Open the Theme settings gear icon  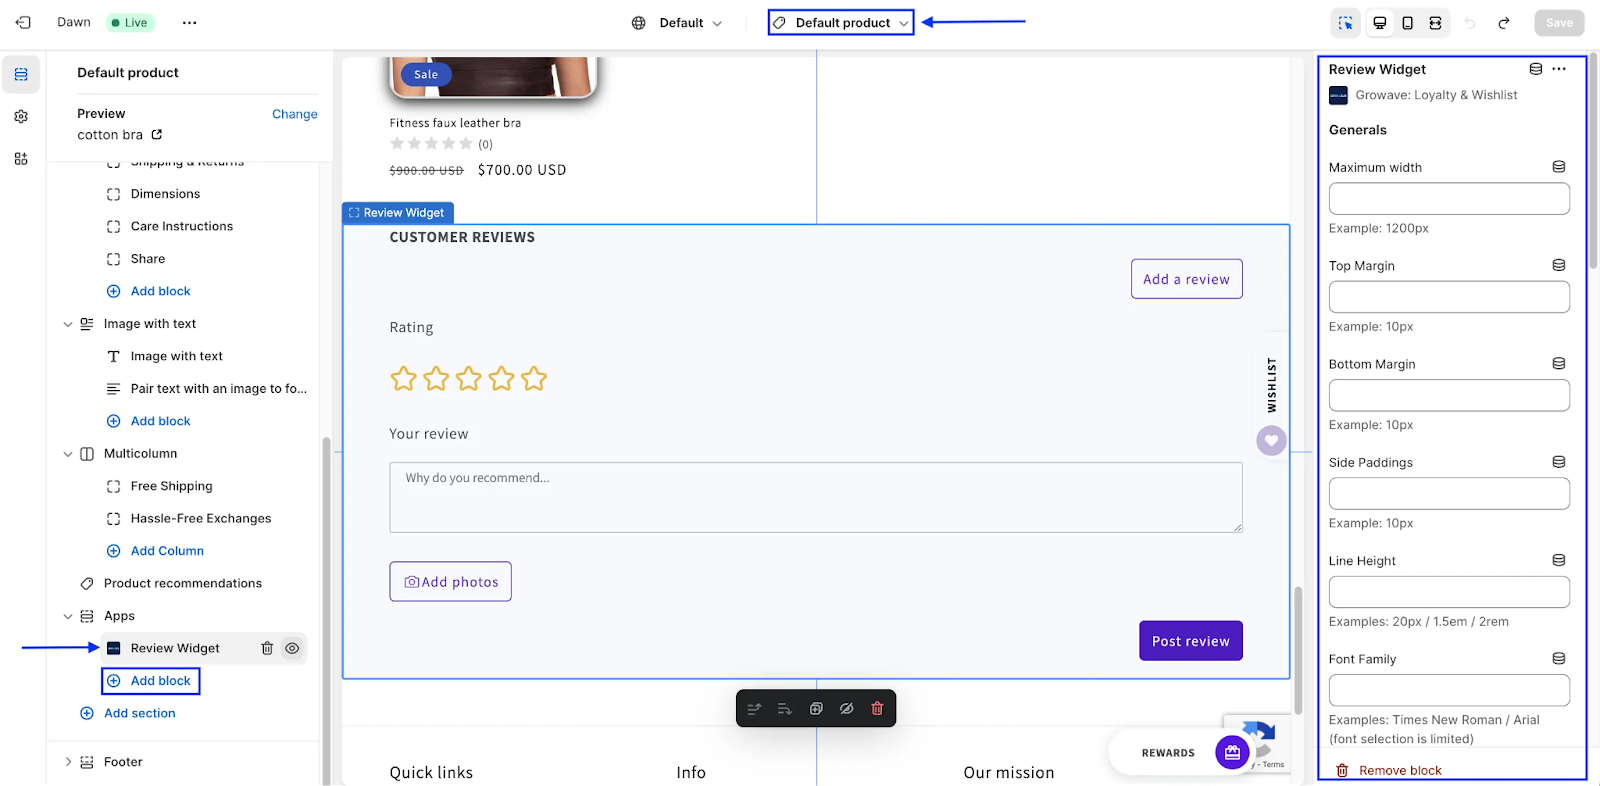21,117
